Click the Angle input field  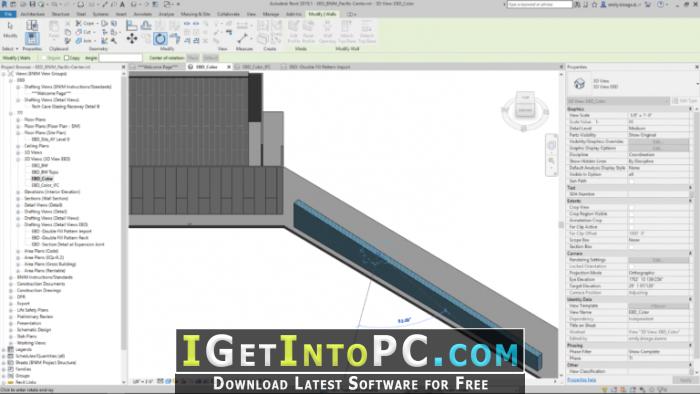[x=121, y=58]
